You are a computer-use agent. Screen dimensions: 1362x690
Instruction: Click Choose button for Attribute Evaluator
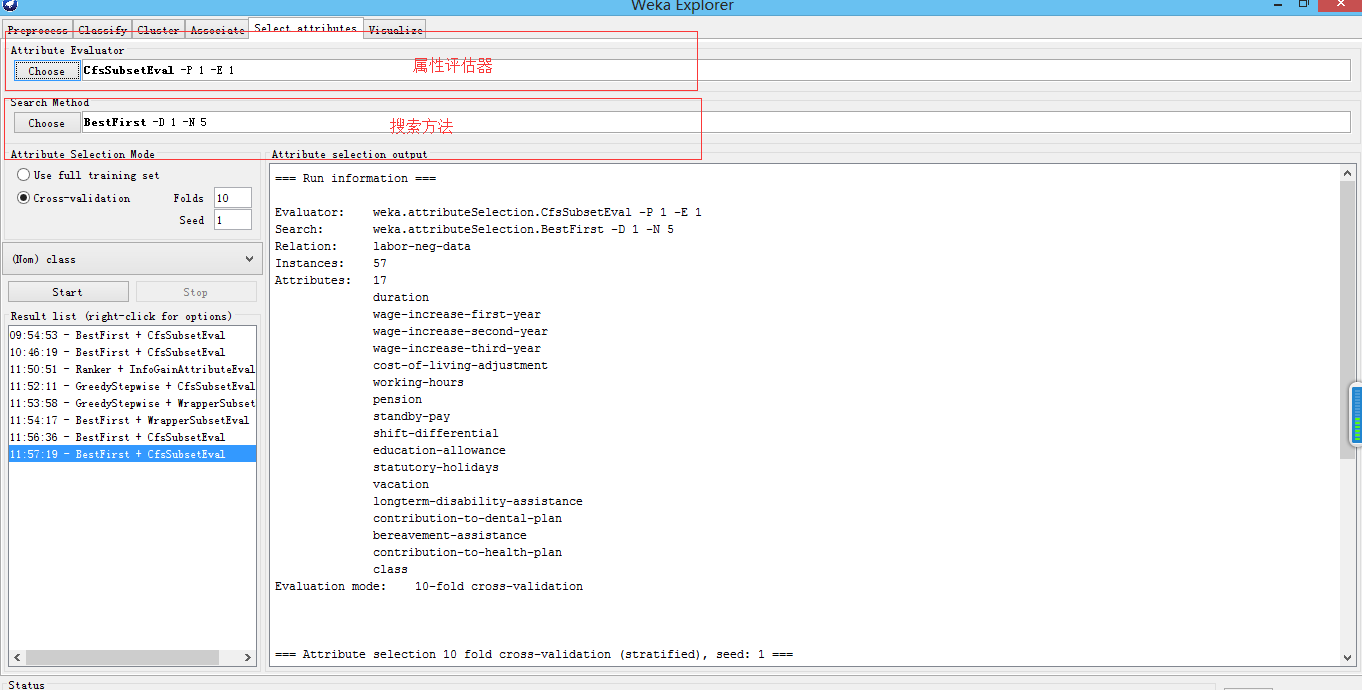pos(46,71)
